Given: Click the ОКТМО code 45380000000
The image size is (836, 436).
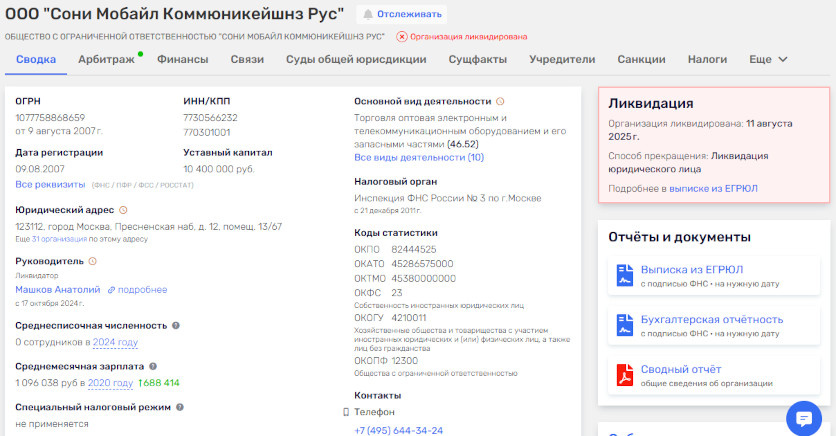Looking at the screenshot, I should pos(423,278).
